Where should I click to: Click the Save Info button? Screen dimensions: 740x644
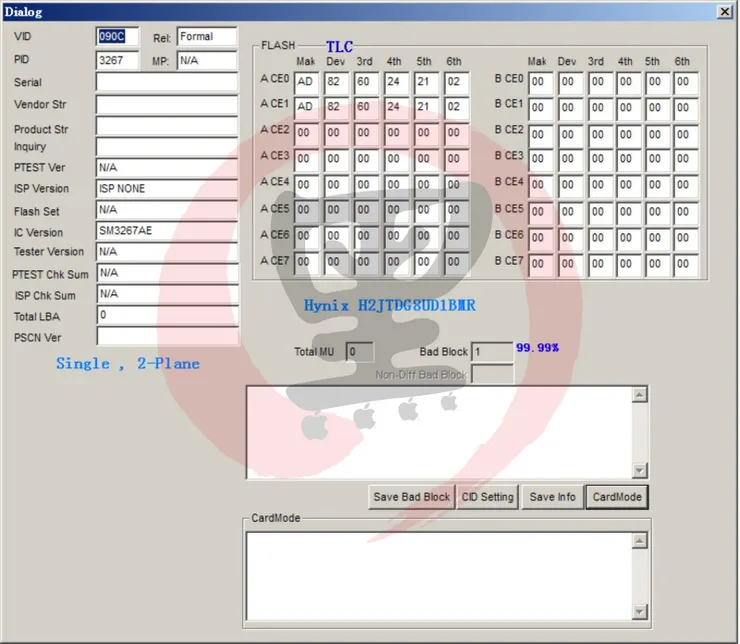coord(553,497)
